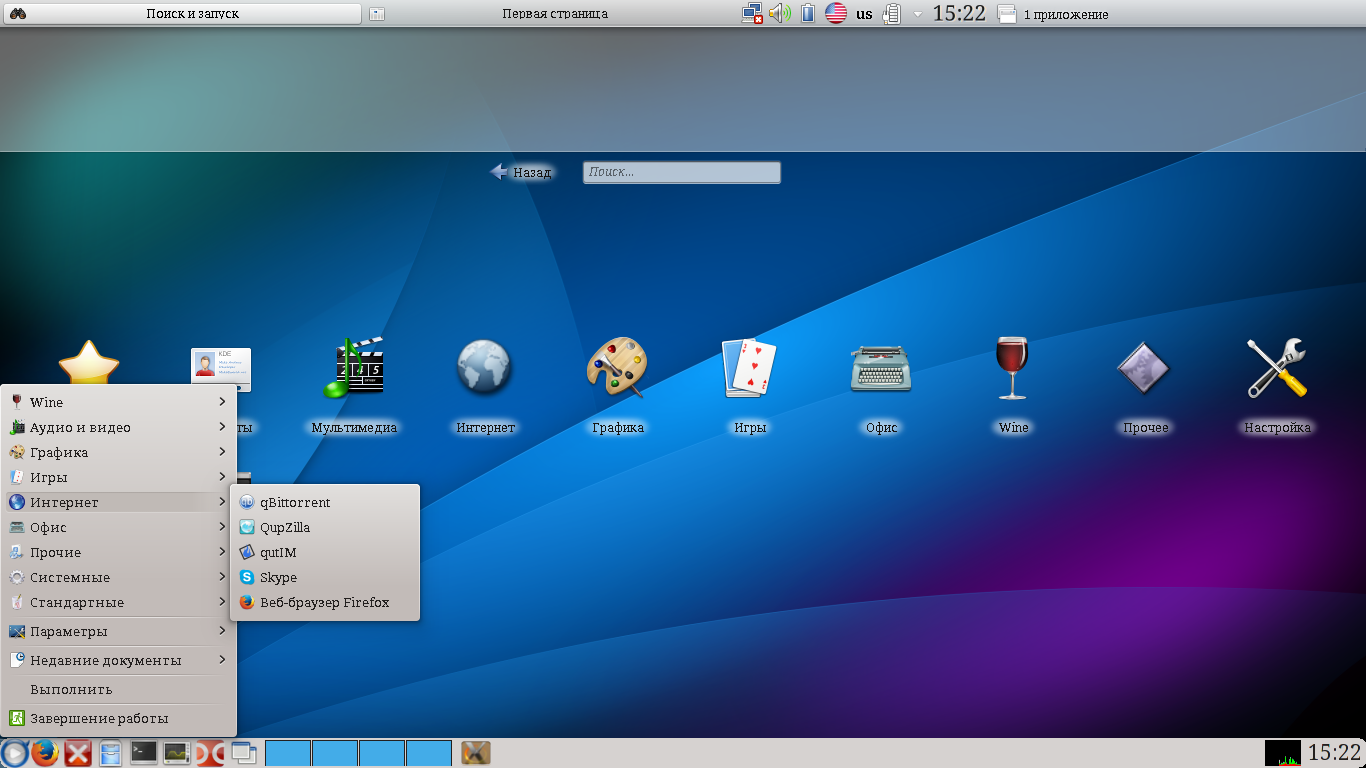The image size is (1366, 768).
Task: Toggle the show desktop taskbar icon
Action: click(x=244, y=753)
